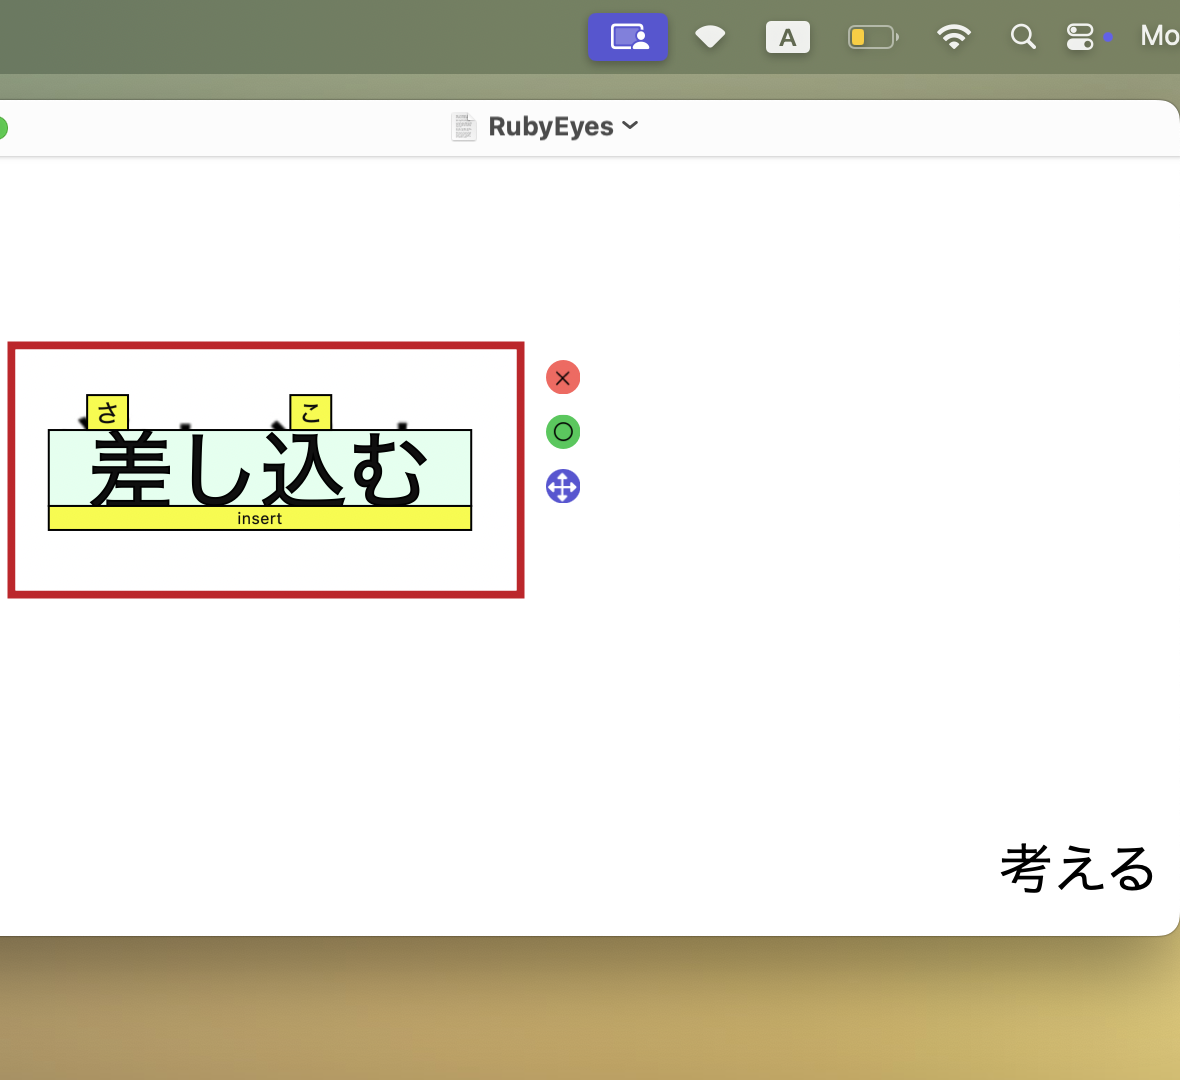Expand the chevron next to RubyEyes title

click(630, 126)
